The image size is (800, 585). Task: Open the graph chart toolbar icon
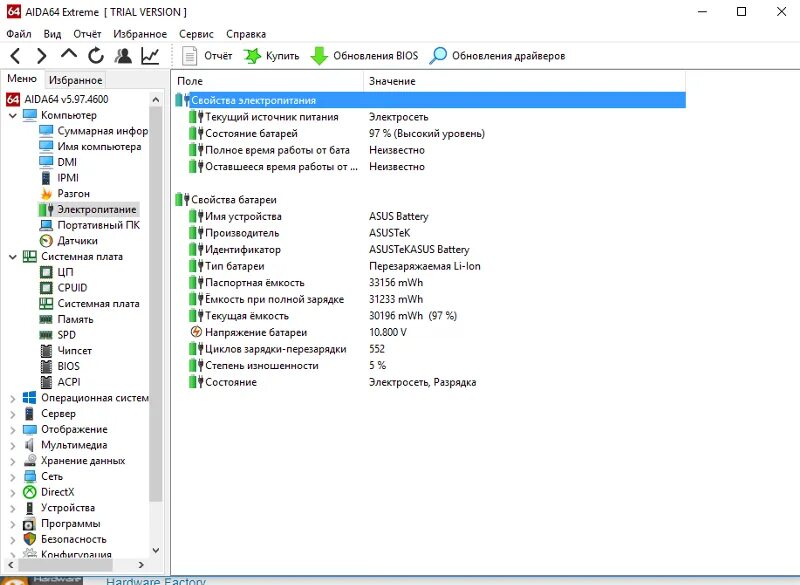coord(150,56)
